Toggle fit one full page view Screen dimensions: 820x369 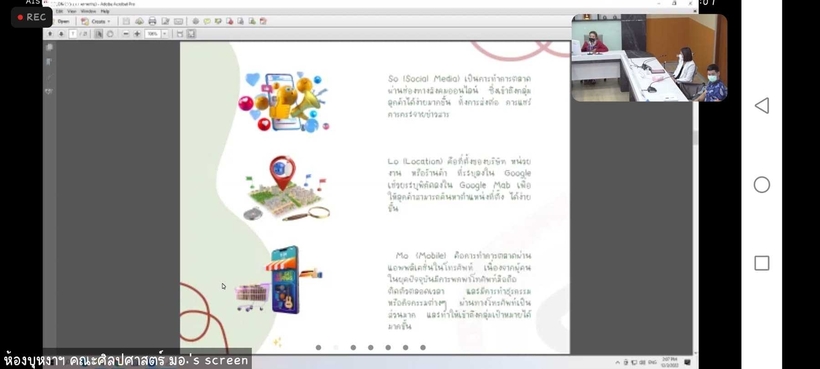coord(191,34)
